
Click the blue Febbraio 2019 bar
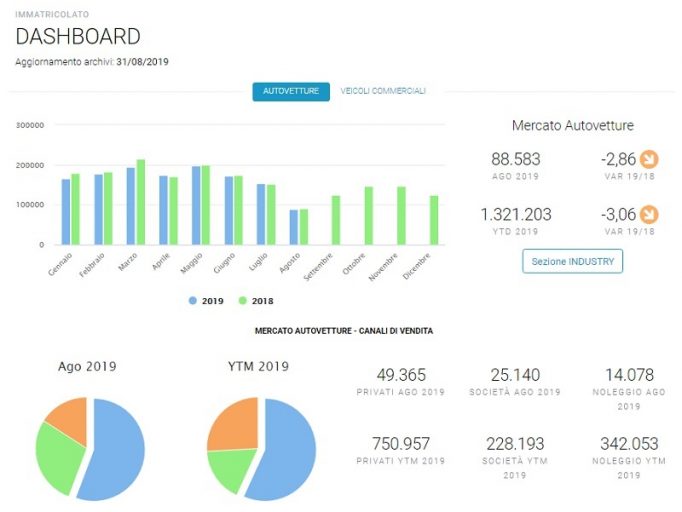coord(98,210)
